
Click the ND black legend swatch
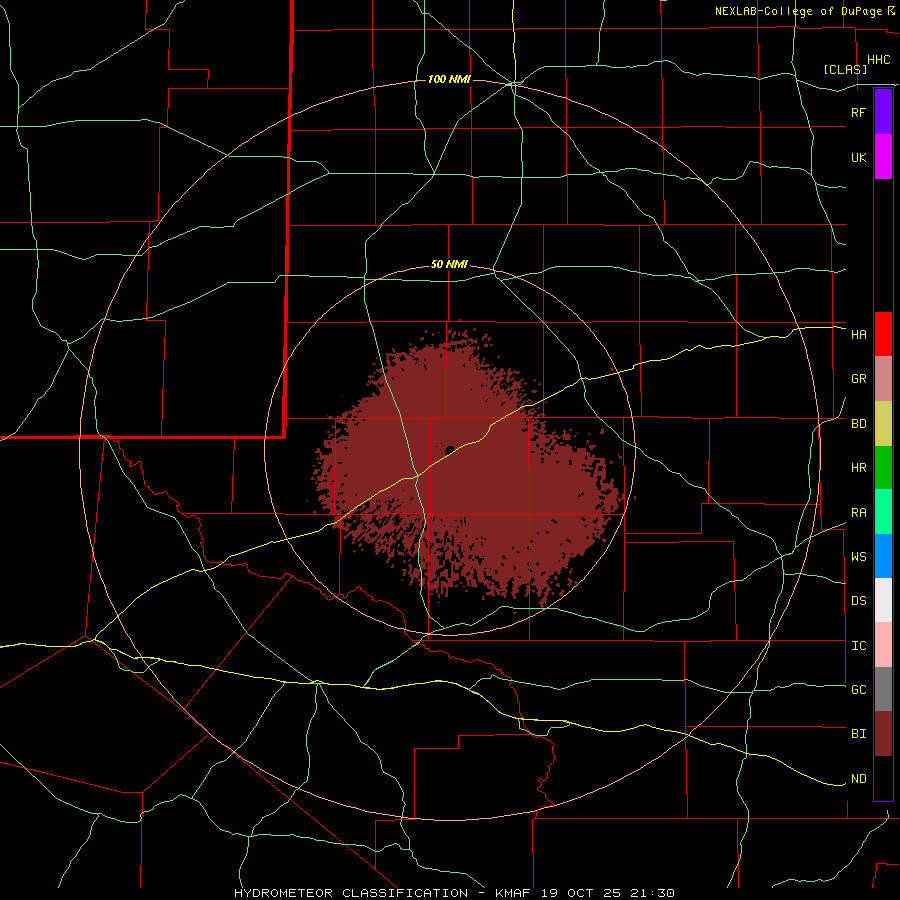coord(883,778)
